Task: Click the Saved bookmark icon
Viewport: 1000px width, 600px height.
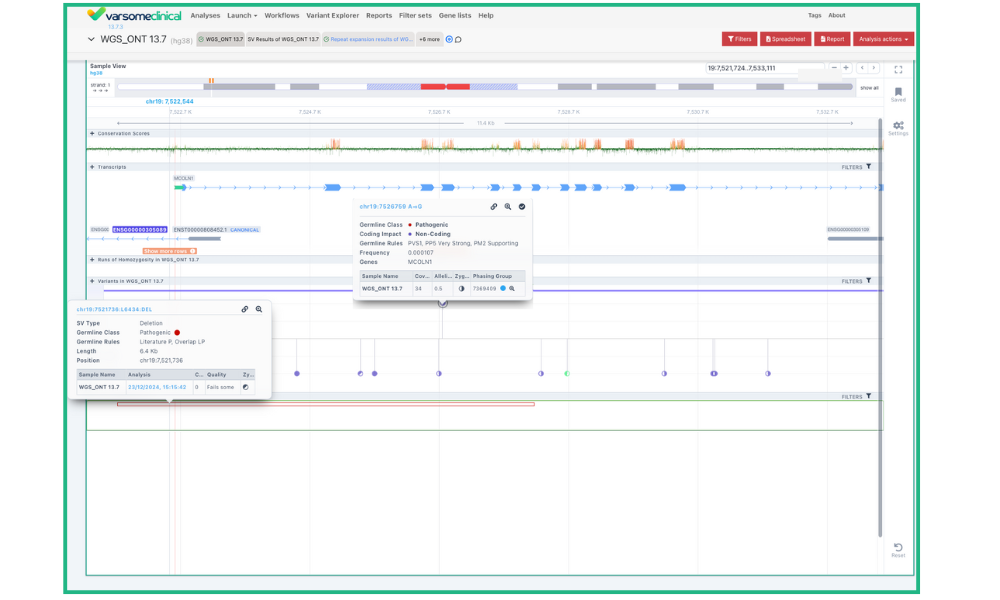Action: coord(898,92)
